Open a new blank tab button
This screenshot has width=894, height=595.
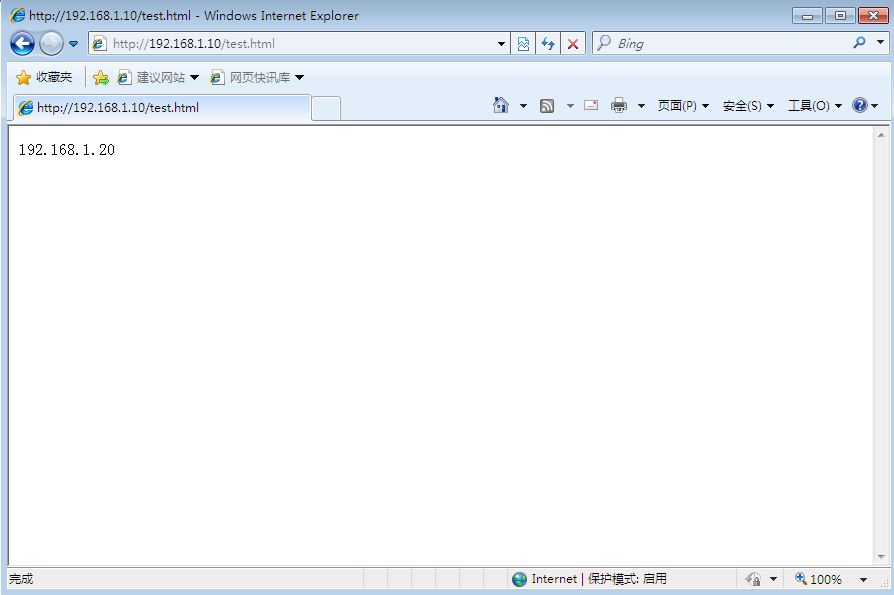pos(326,108)
